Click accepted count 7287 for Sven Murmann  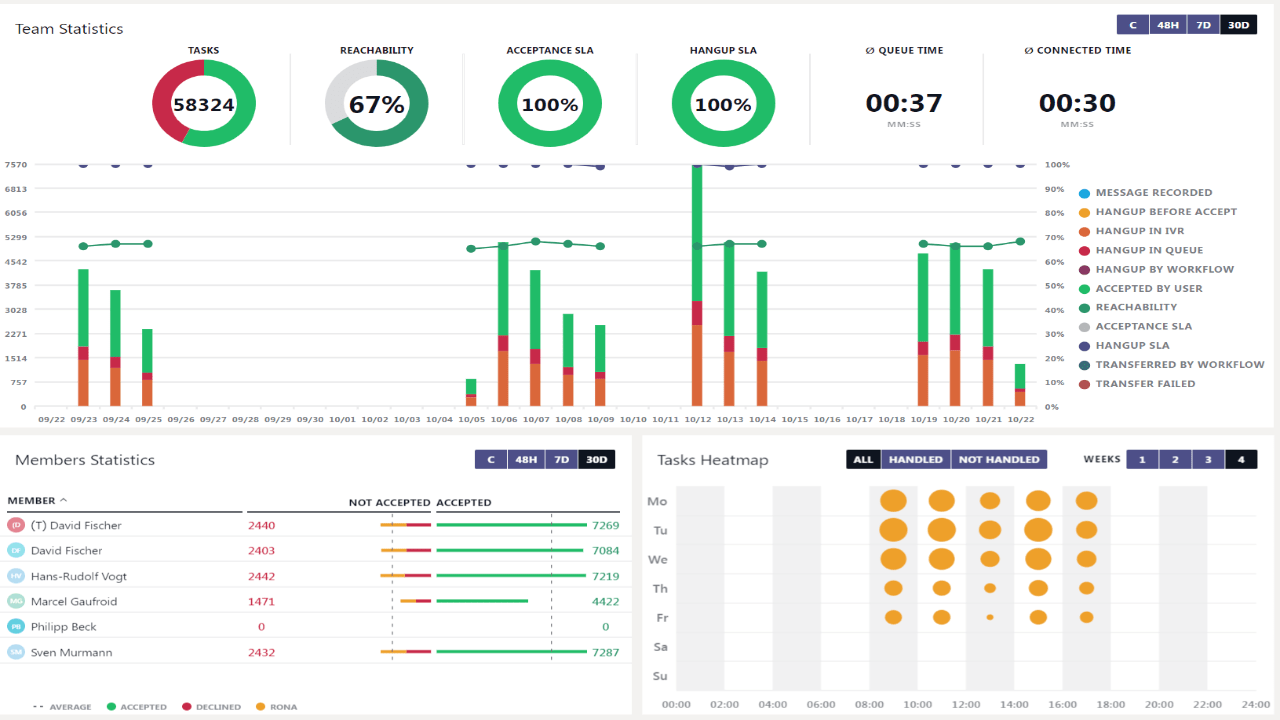(x=605, y=652)
